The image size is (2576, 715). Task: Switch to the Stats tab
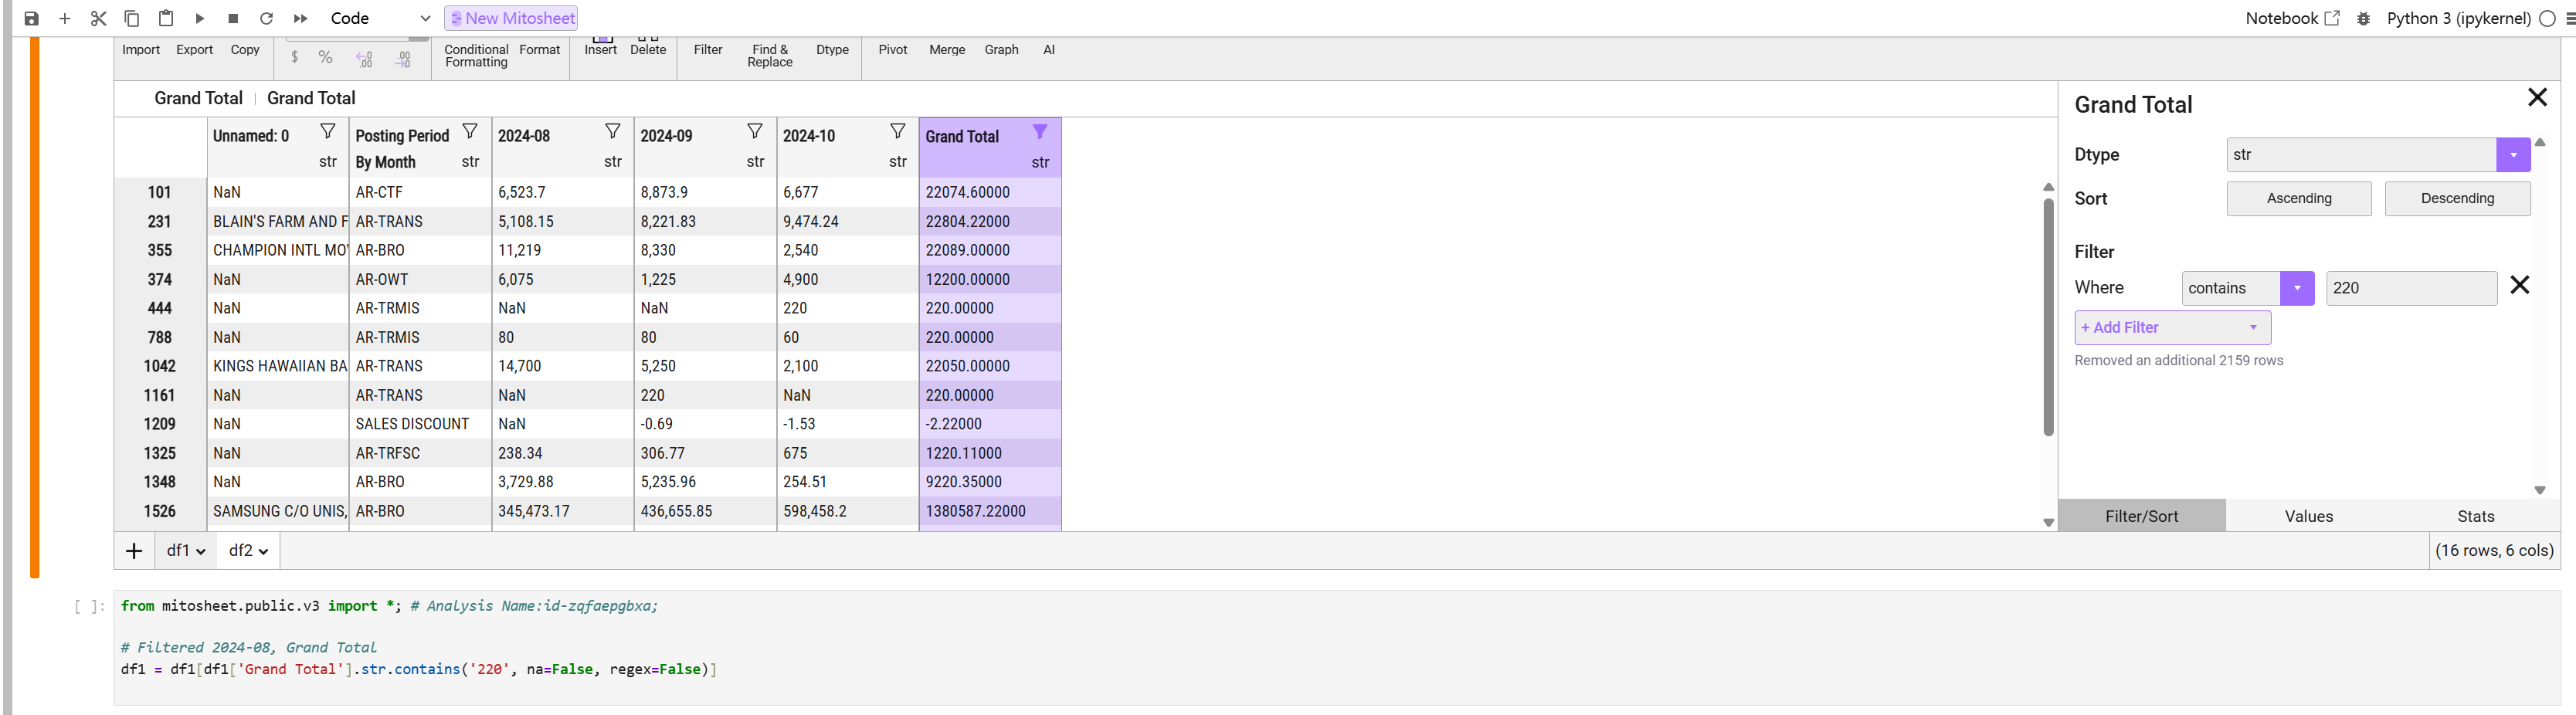pos(2476,516)
